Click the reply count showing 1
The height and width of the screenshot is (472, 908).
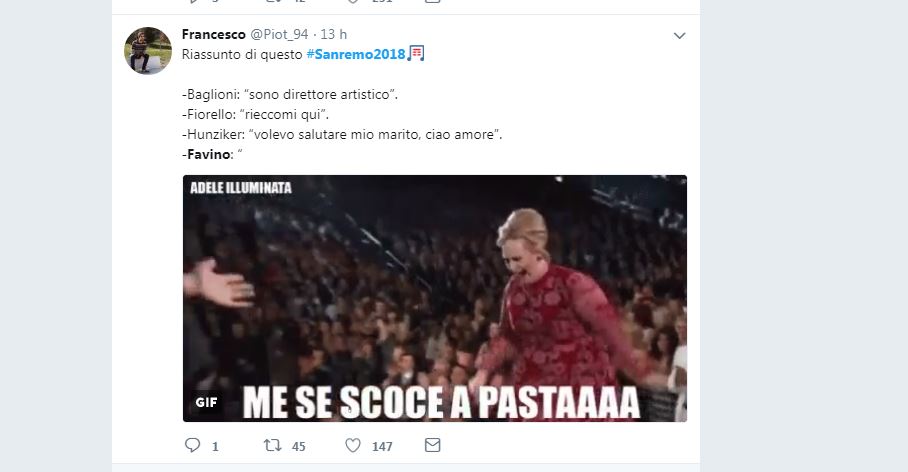click(x=215, y=447)
